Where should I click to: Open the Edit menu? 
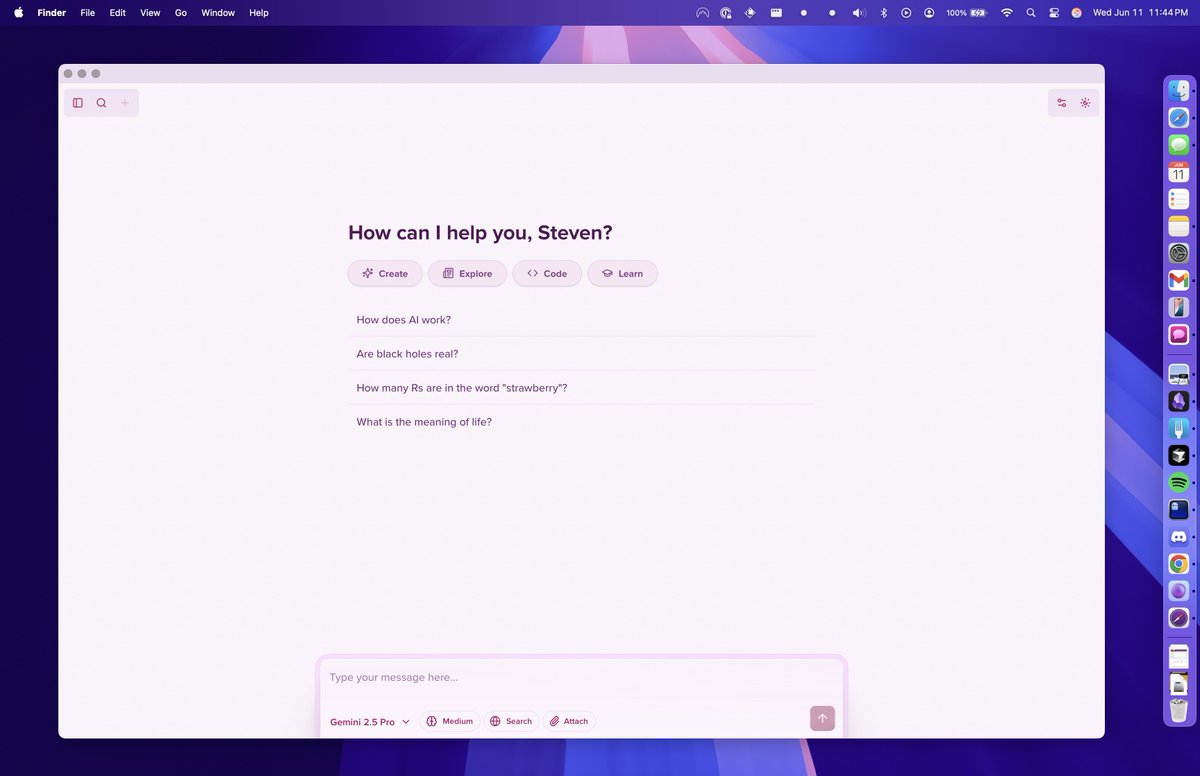pyautogui.click(x=118, y=13)
